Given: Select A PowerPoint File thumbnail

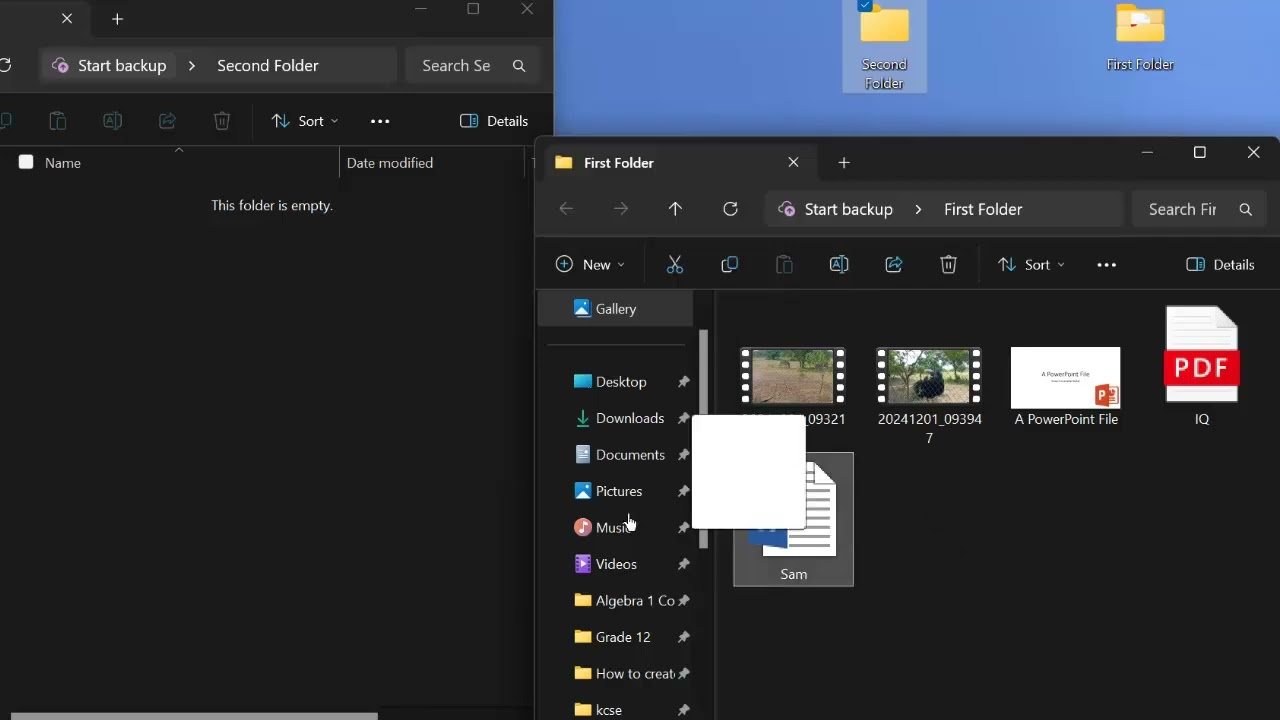Looking at the screenshot, I should tap(1066, 378).
